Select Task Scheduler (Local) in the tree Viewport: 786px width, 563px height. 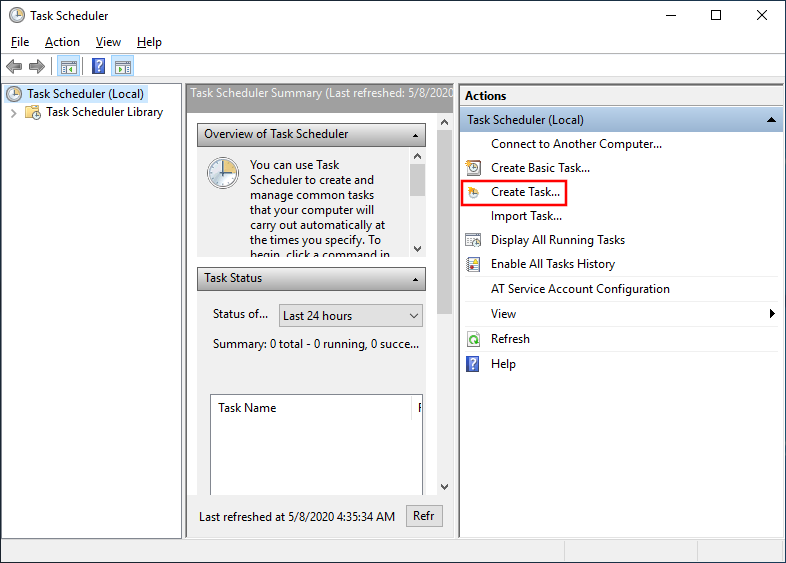[x=85, y=94]
